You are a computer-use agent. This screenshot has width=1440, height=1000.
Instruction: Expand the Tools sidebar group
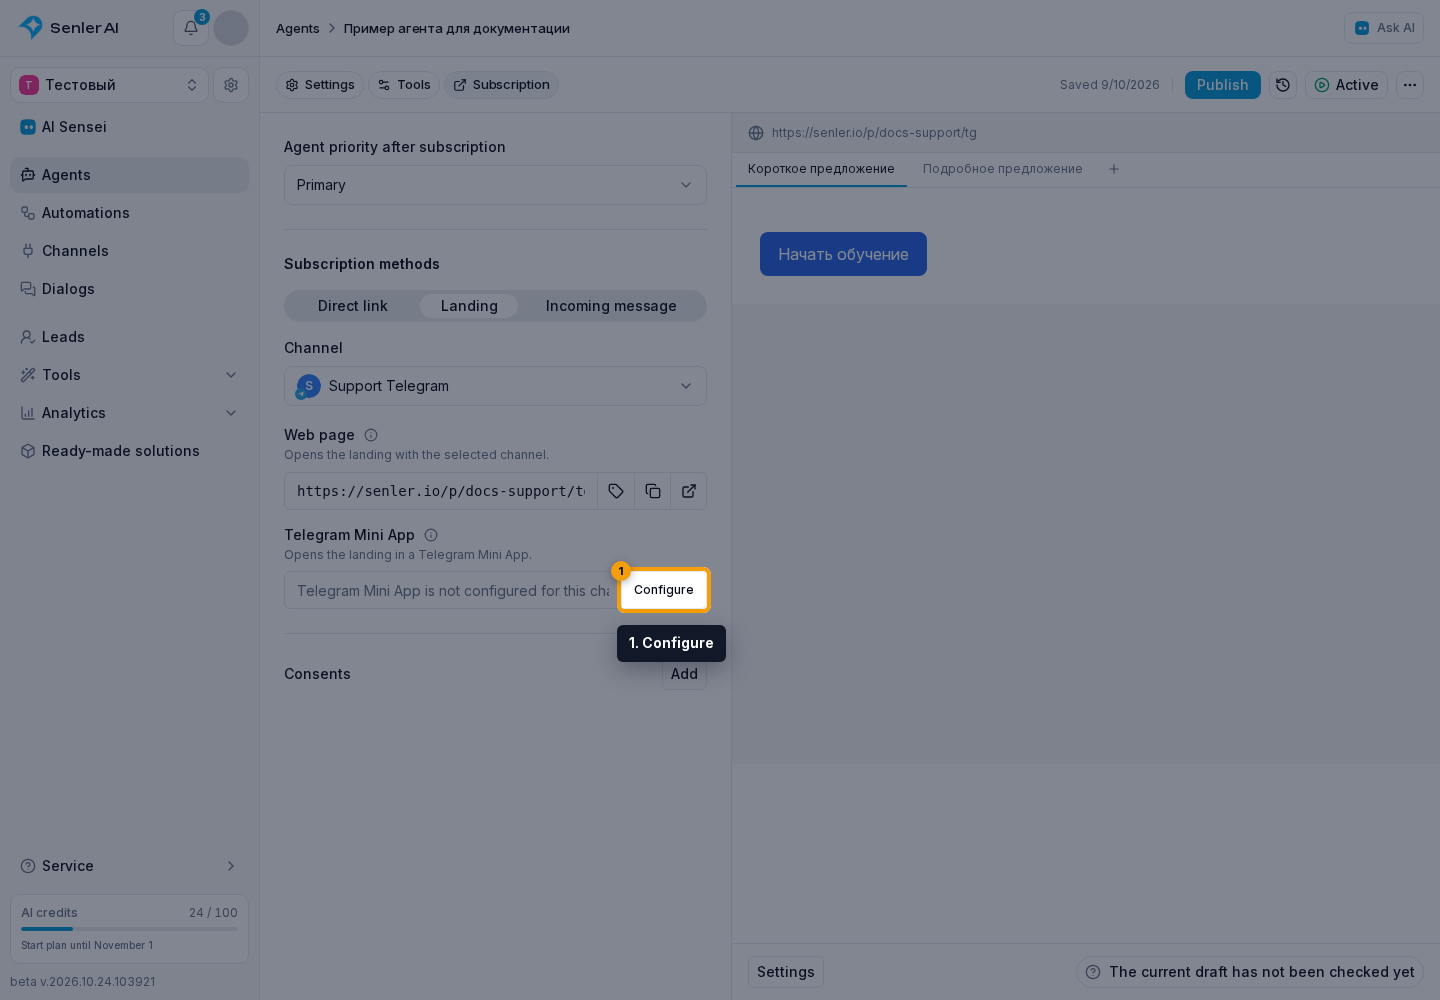click(x=129, y=375)
